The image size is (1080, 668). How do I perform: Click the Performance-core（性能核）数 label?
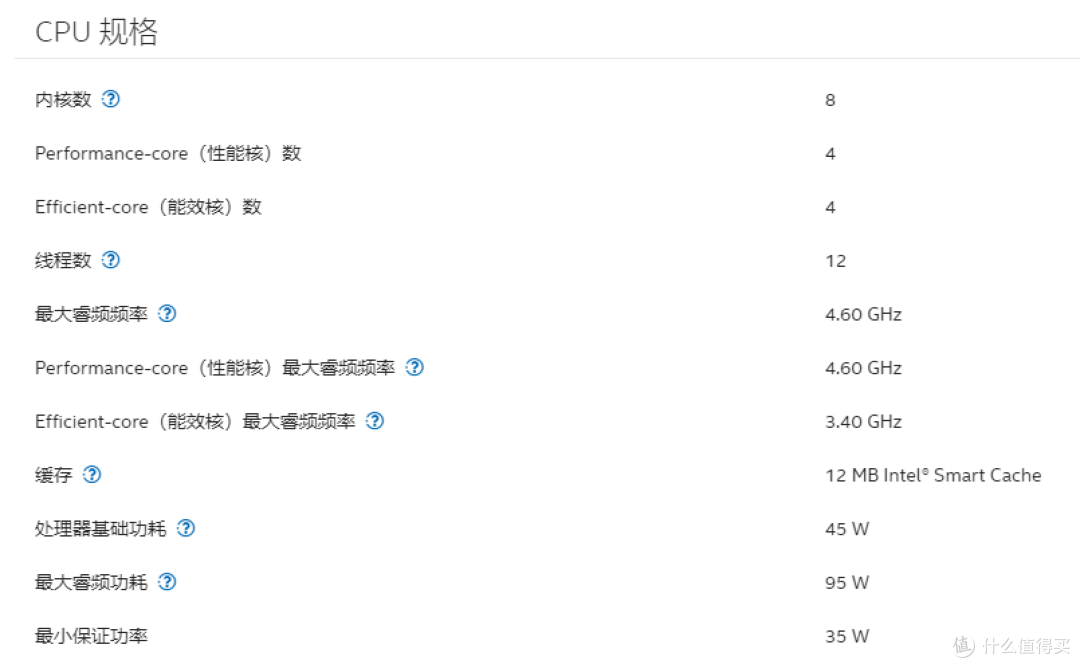click(x=168, y=153)
